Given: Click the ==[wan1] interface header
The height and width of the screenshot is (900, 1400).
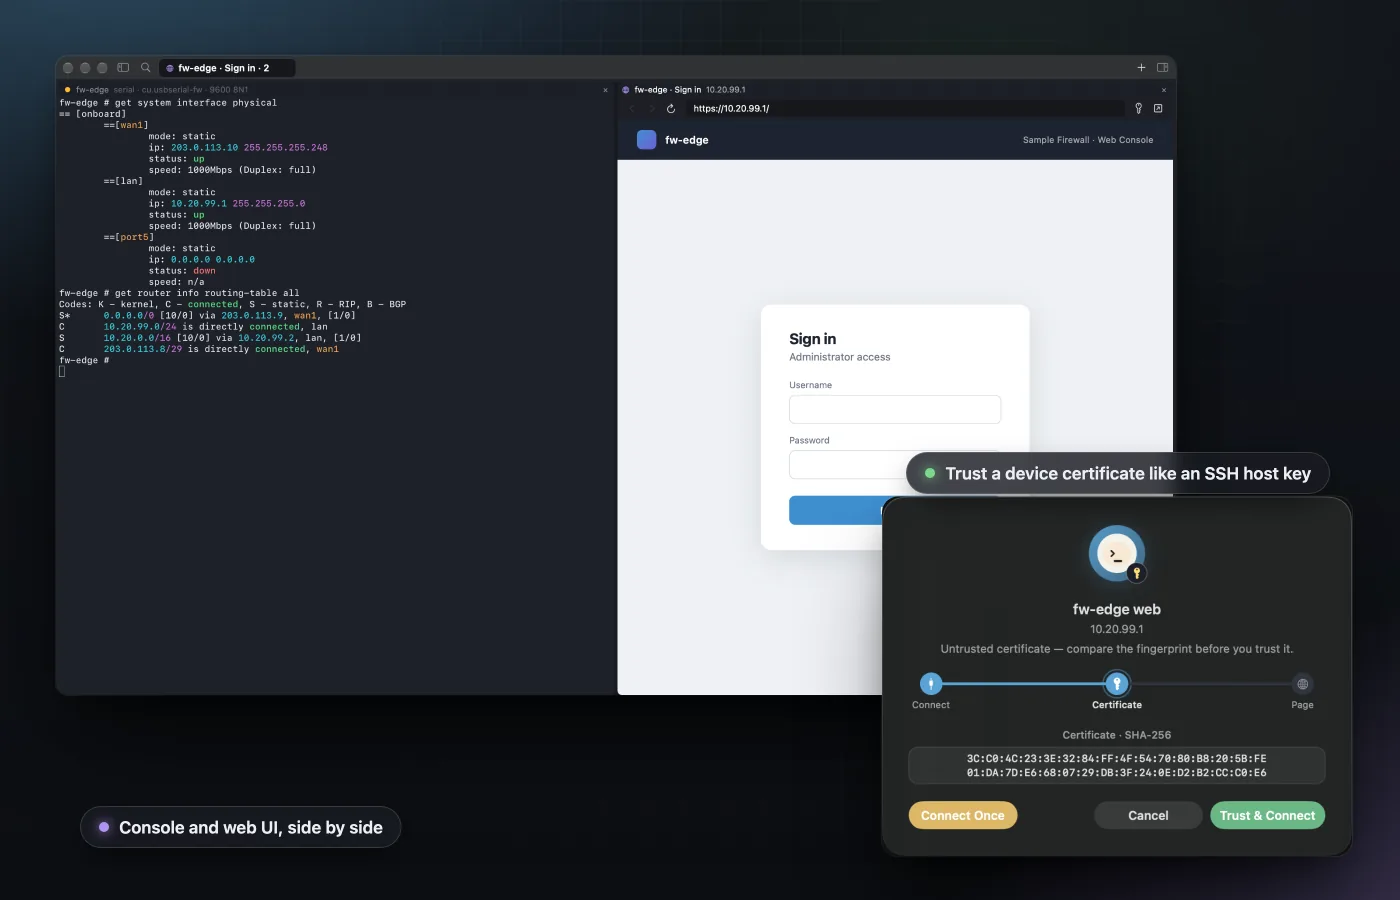Looking at the screenshot, I should (x=126, y=125).
